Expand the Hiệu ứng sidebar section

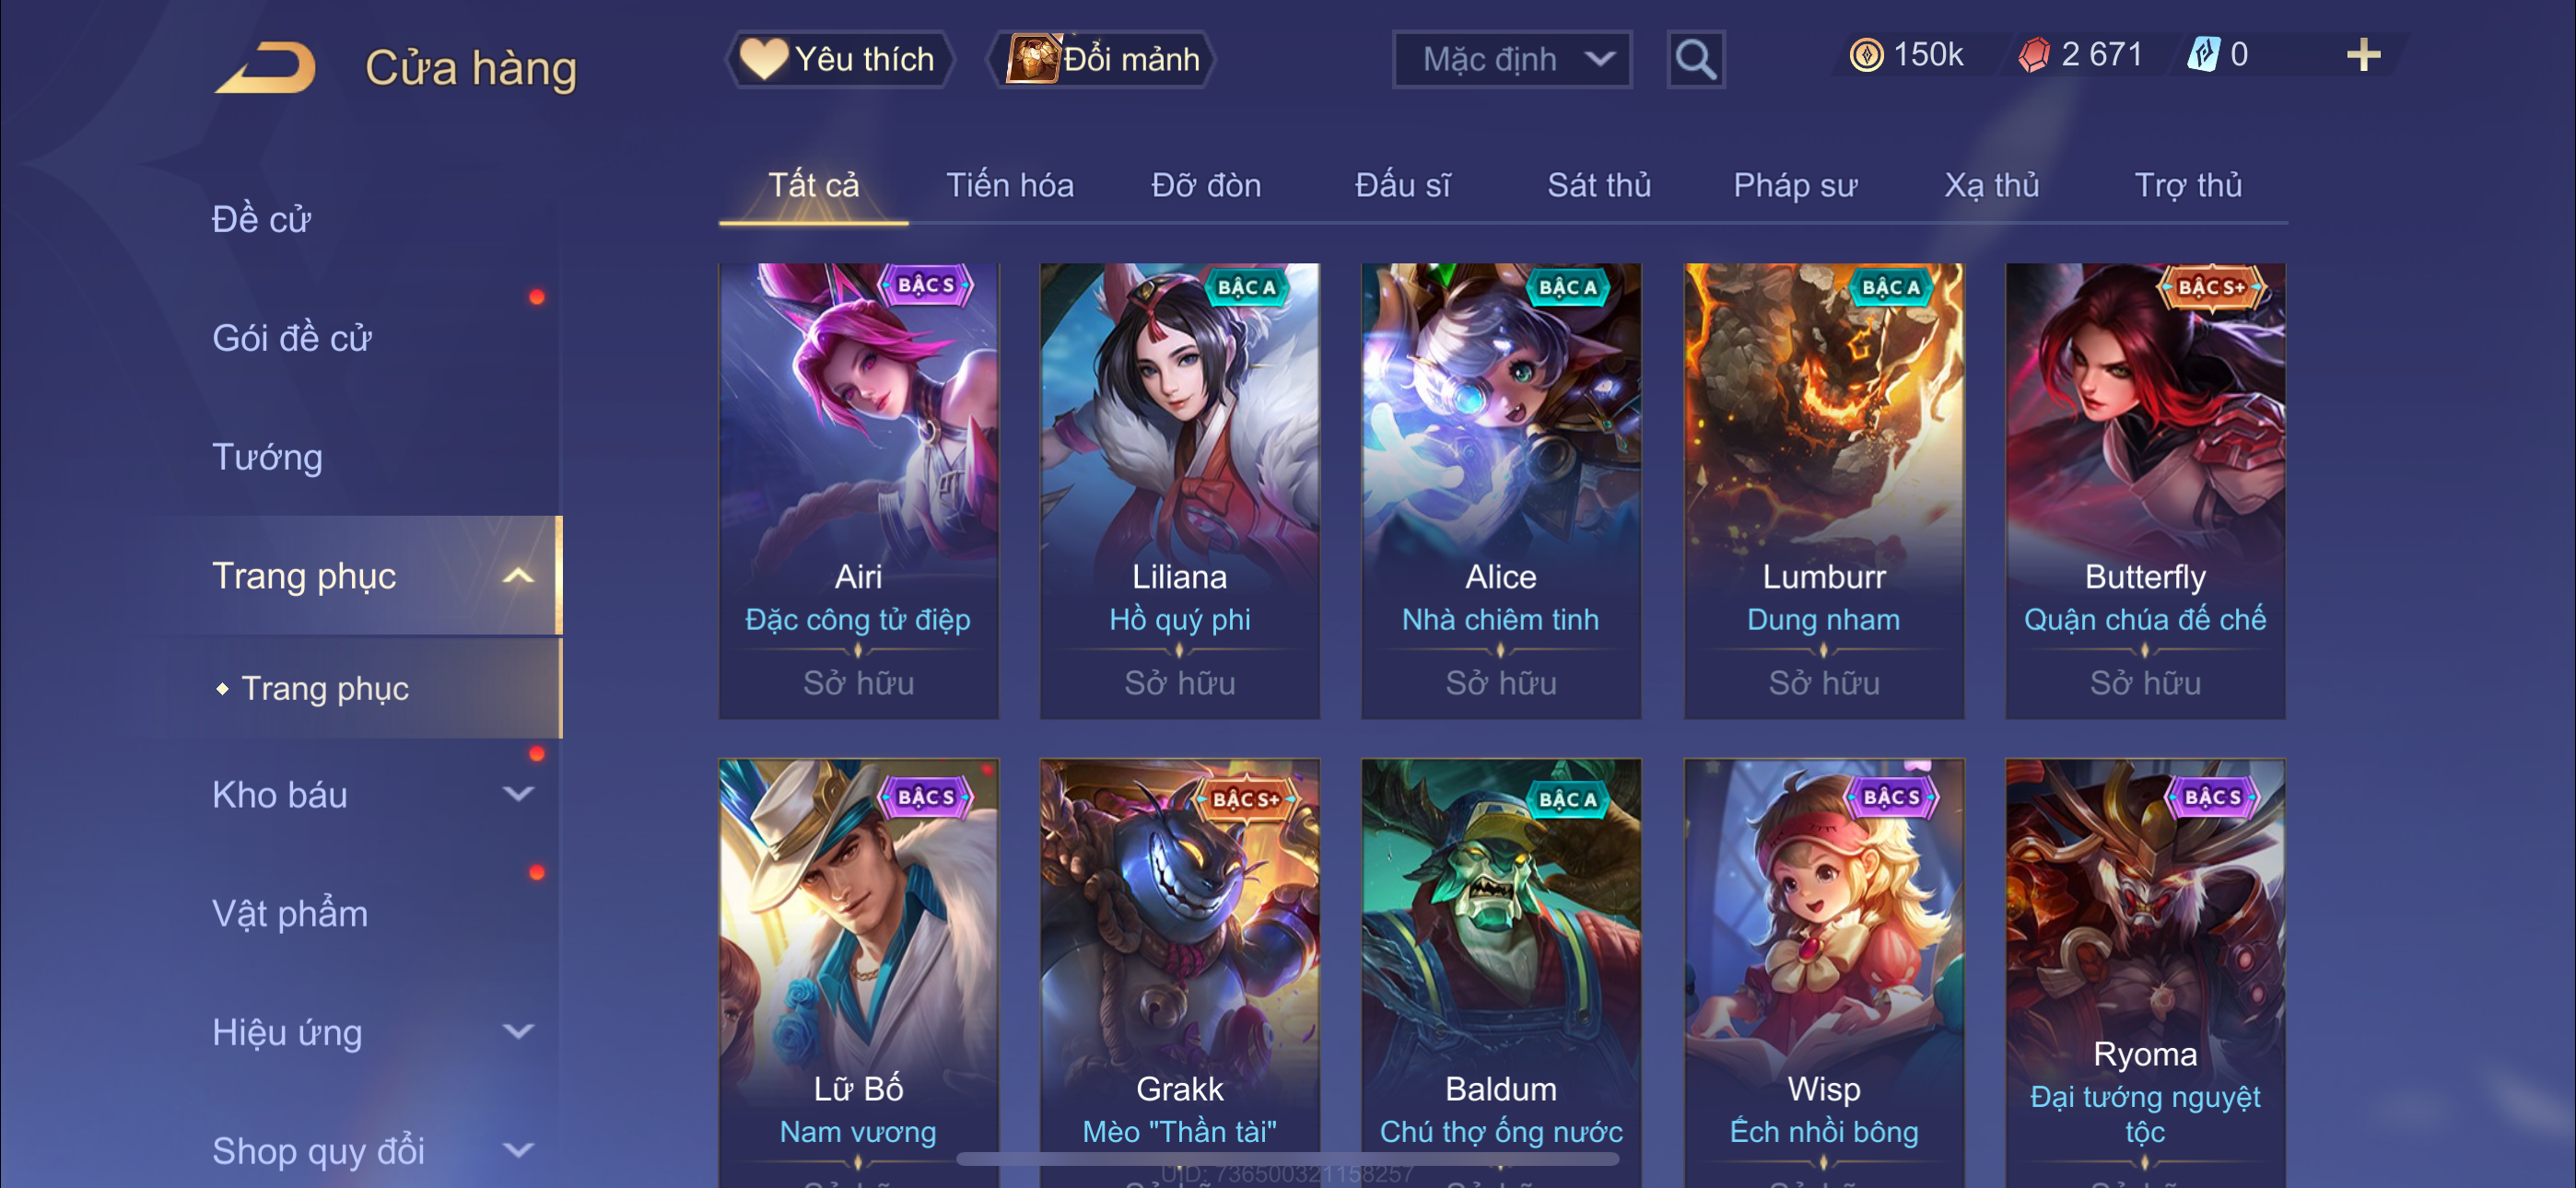click(517, 1032)
